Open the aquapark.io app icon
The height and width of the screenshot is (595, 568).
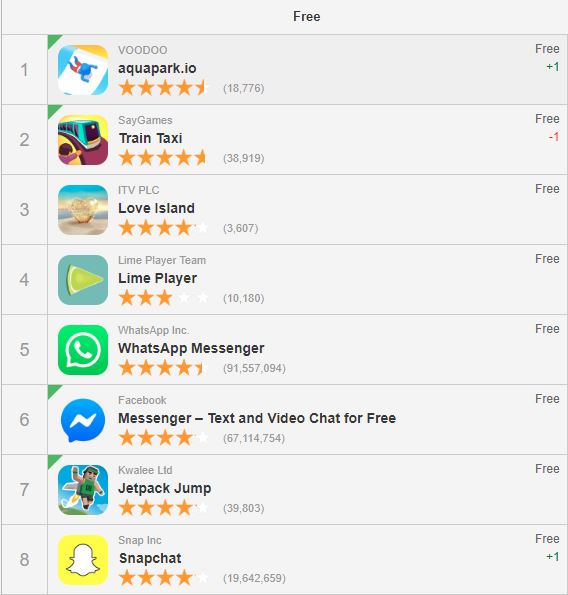(x=83, y=70)
